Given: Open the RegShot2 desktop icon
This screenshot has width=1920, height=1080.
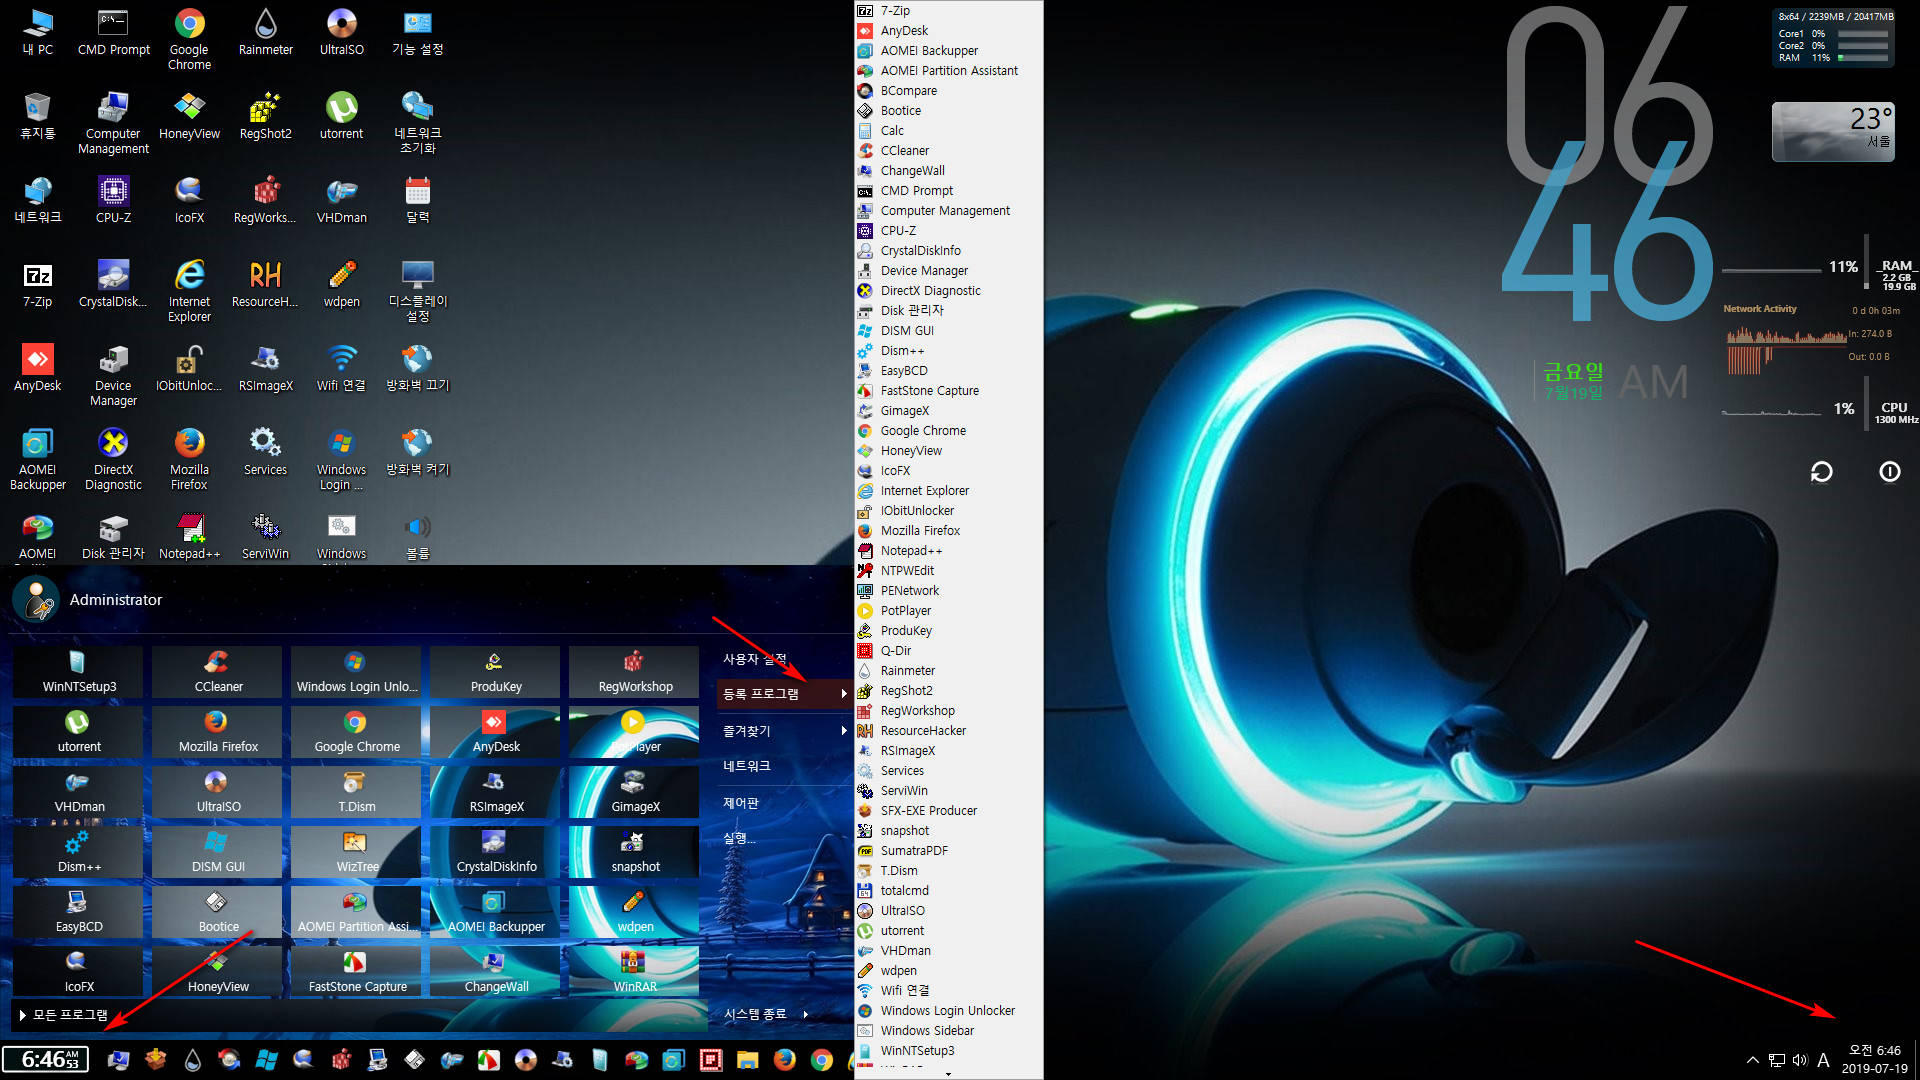Looking at the screenshot, I should click(x=265, y=116).
